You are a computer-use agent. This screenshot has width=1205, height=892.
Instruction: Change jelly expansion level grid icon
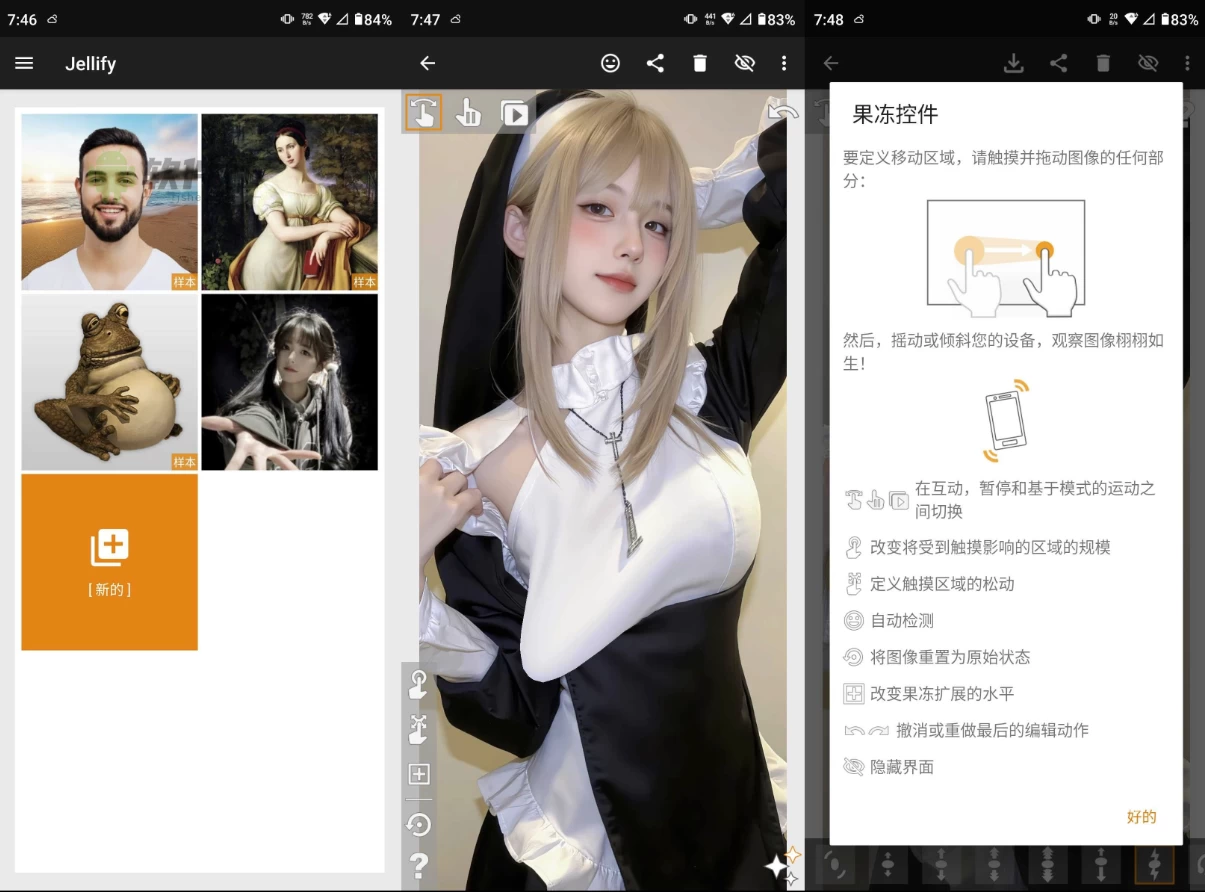point(418,774)
